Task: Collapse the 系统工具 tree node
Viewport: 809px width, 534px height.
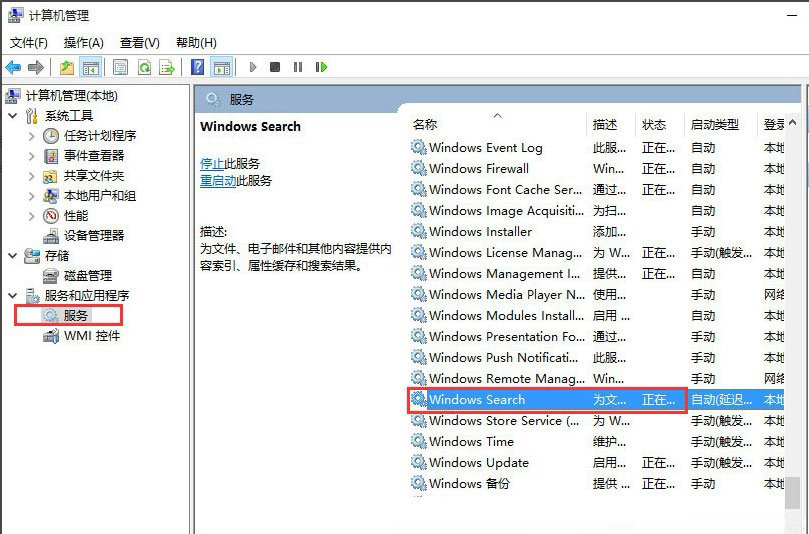Action: (x=13, y=116)
